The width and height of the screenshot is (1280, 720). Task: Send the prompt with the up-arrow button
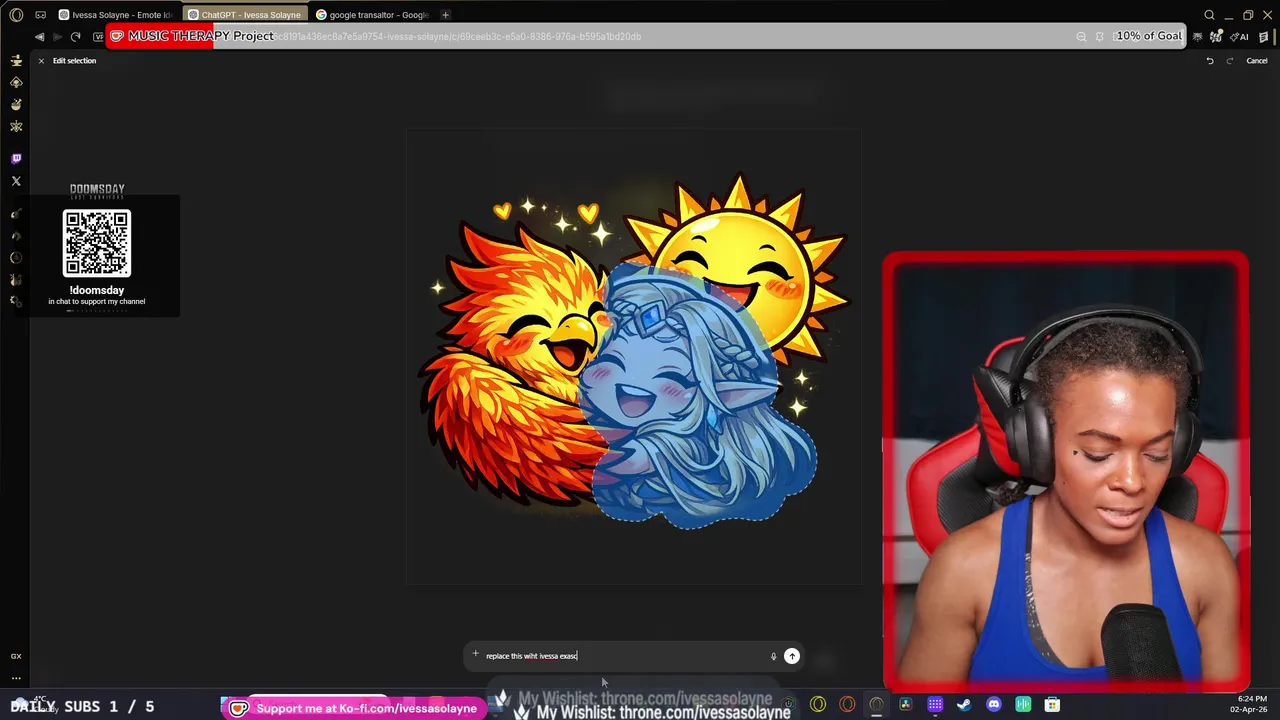pyautogui.click(x=792, y=656)
